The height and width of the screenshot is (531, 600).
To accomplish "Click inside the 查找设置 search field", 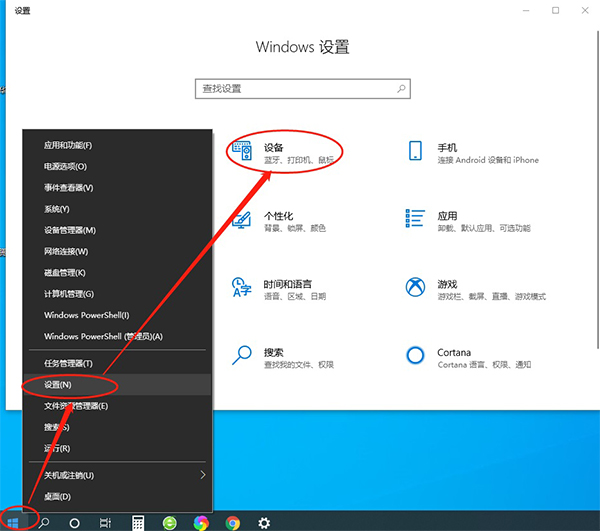I will point(303,89).
